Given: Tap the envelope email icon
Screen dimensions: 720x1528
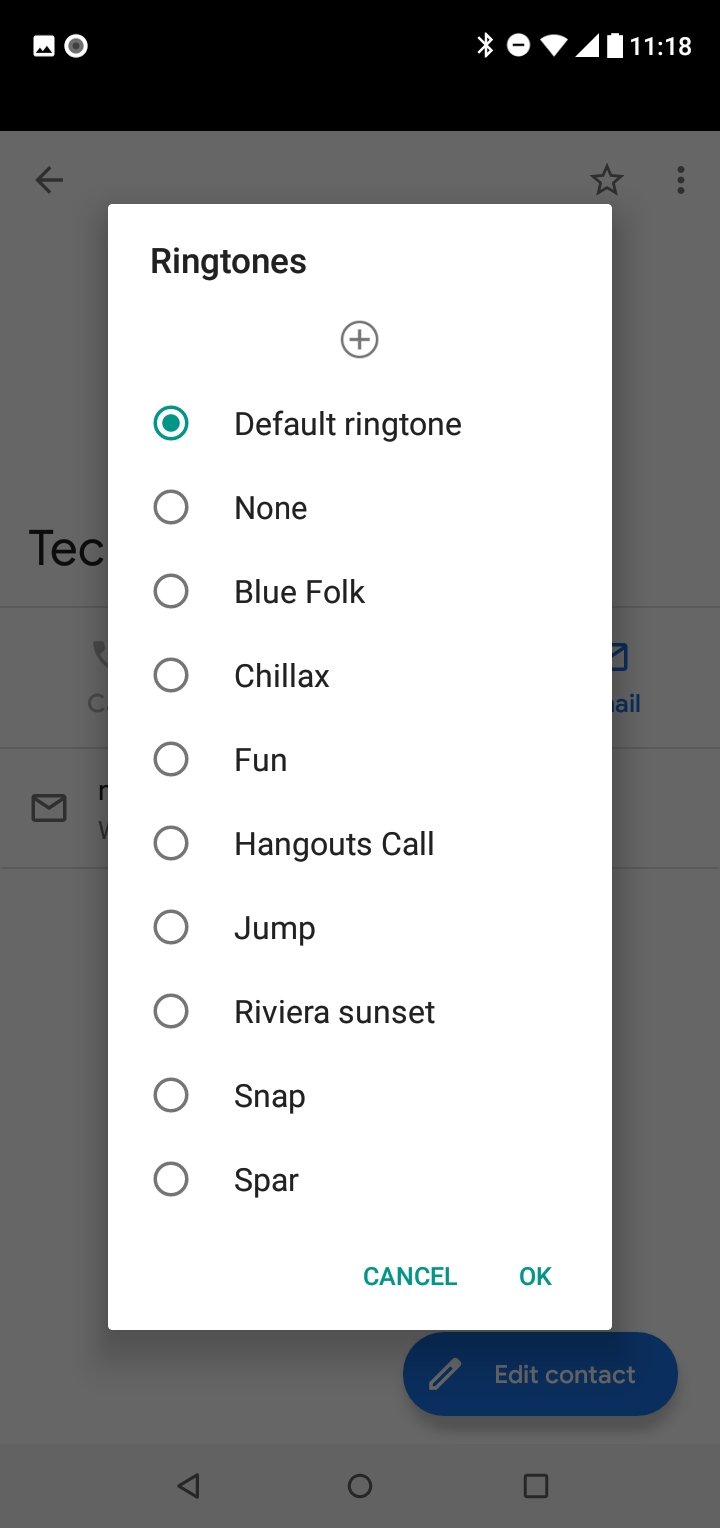Looking at the screenshot, I should [49, 808].
